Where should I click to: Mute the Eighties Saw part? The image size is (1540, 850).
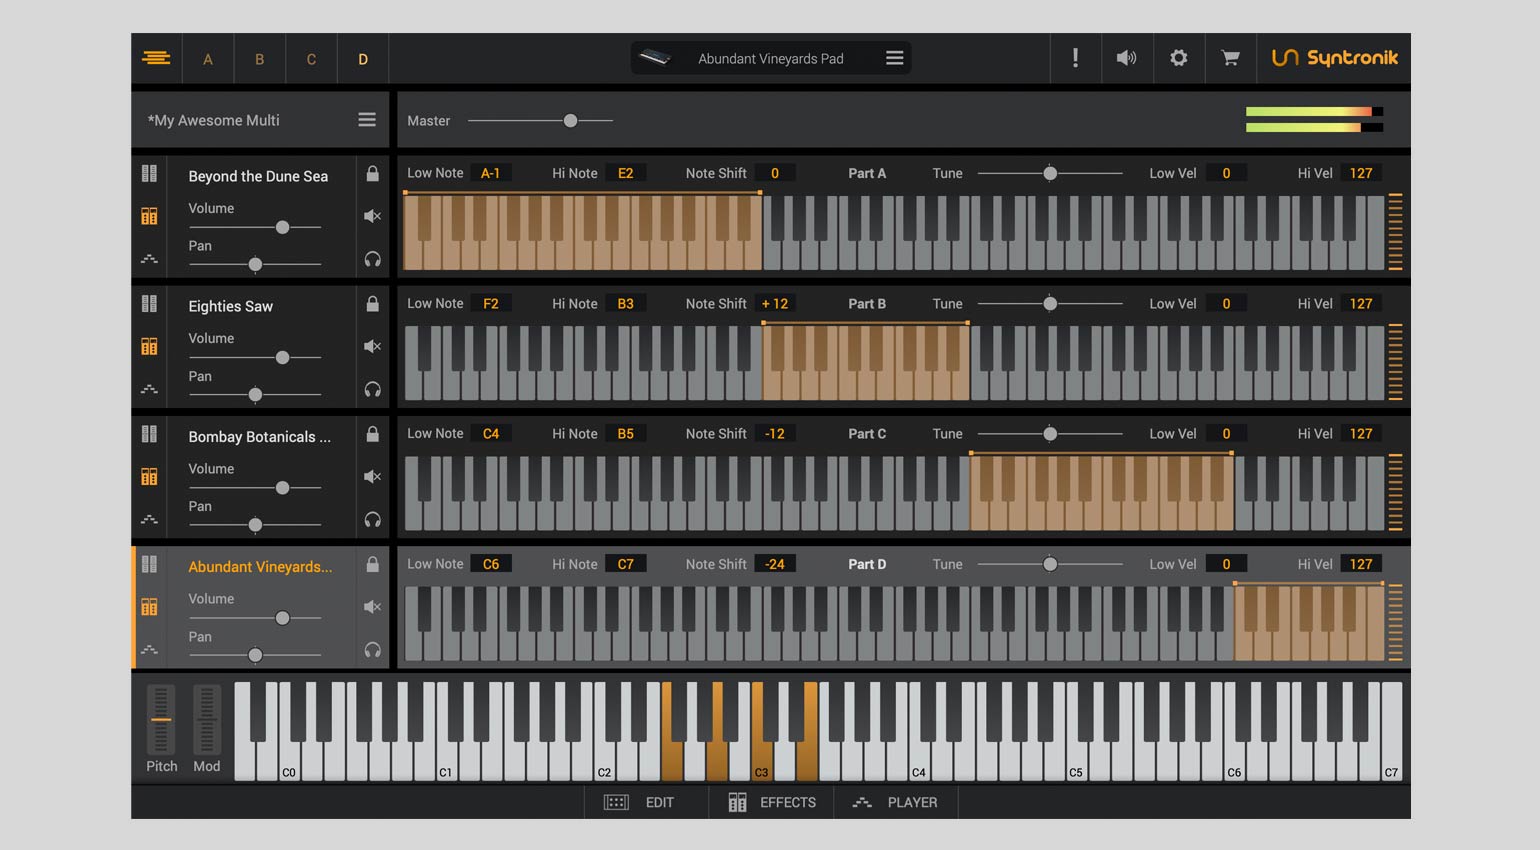372,346
